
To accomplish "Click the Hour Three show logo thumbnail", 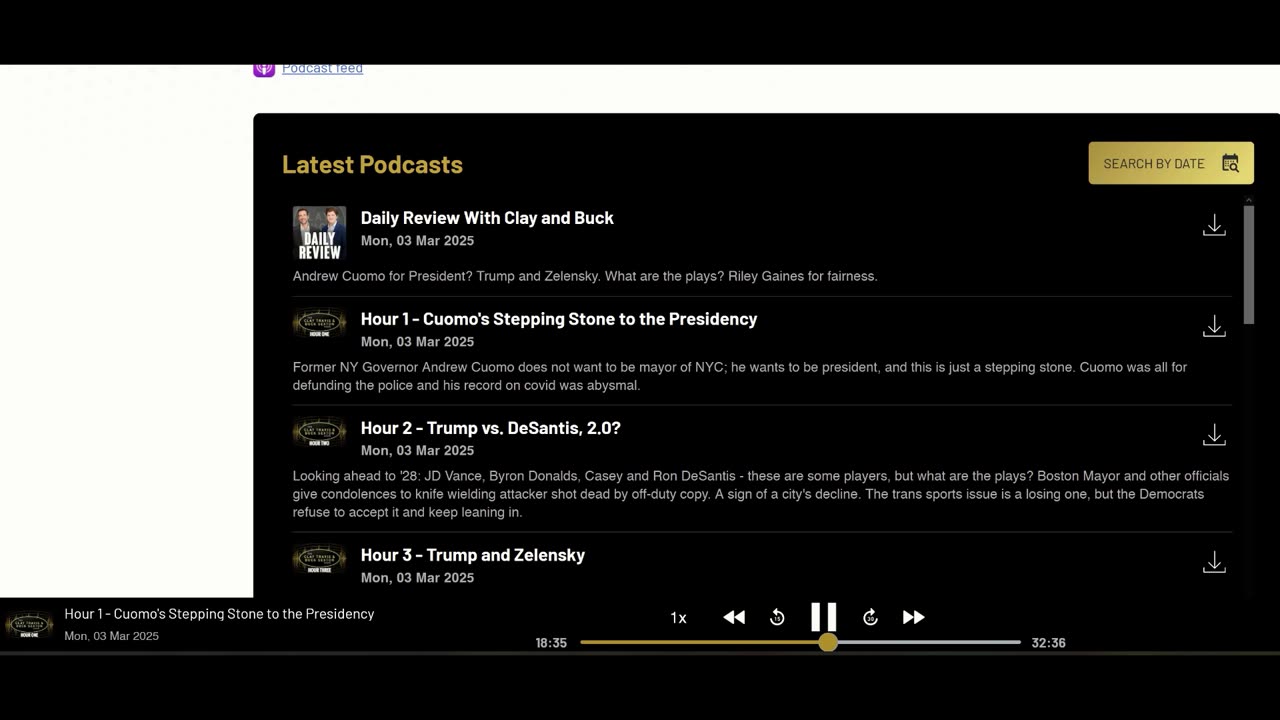I will (319, 560).
